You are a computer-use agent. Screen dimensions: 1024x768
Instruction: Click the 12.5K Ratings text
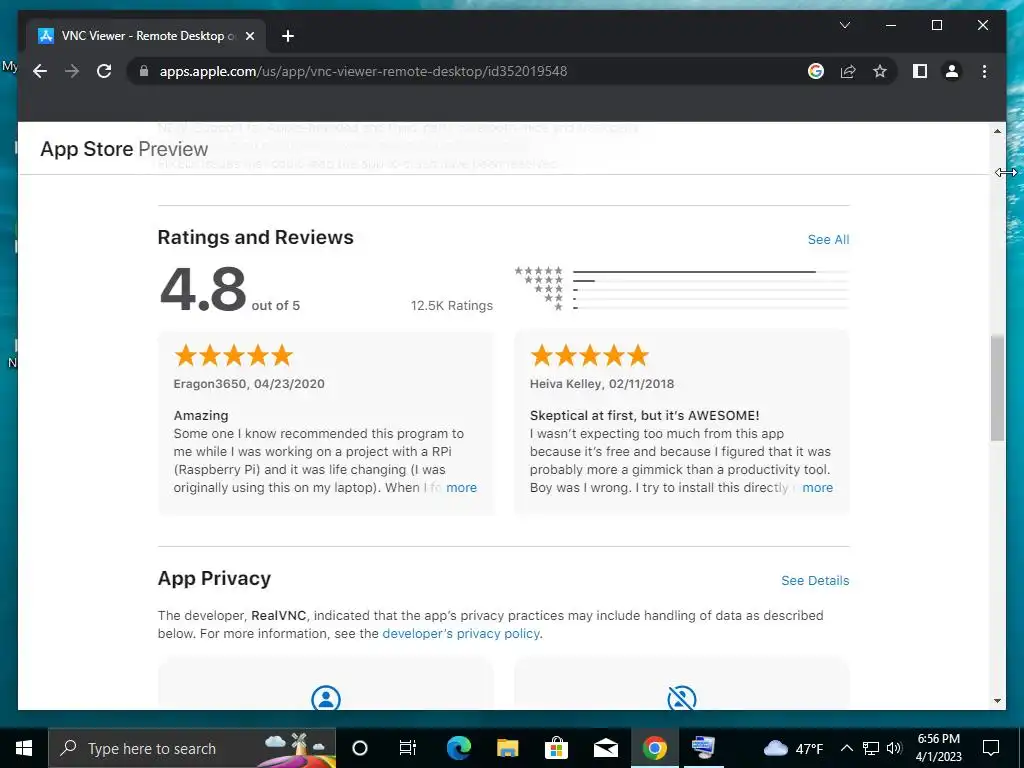[x=451, y=306]
